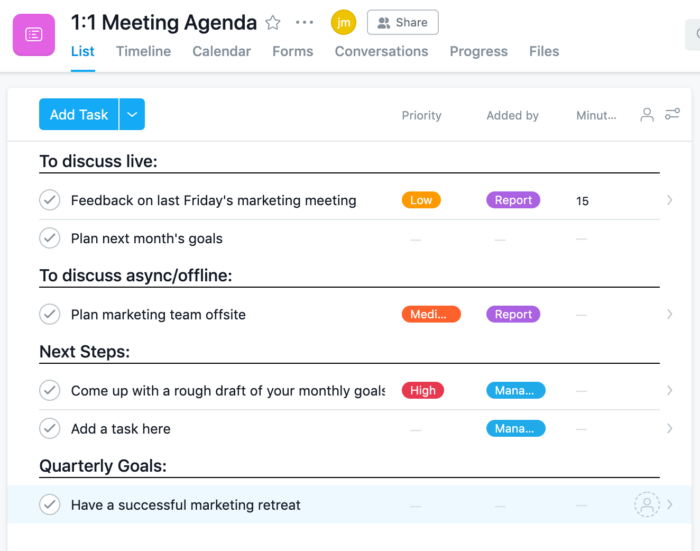Star the 1:1 Meeting Agenda project
The height and width of the screenshot is (551, 700).
point(273,23)
